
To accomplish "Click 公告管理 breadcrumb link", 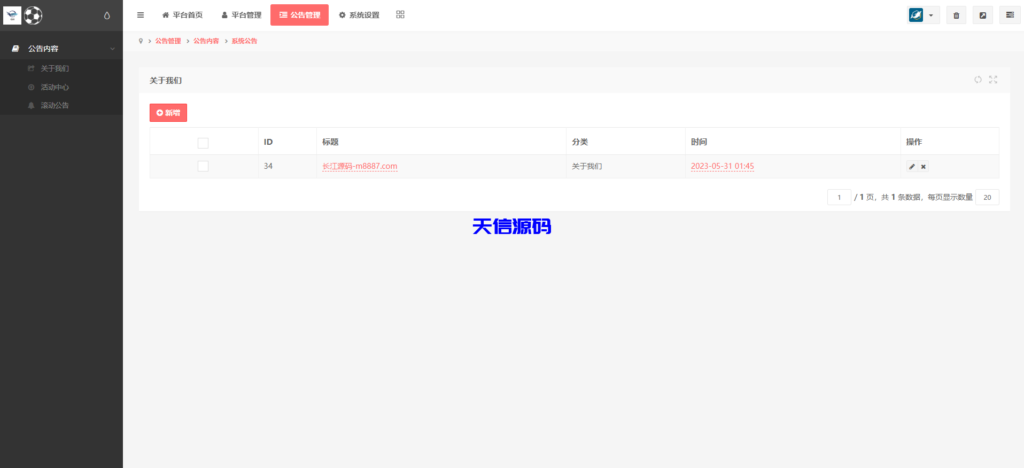I will coord(168,41).
